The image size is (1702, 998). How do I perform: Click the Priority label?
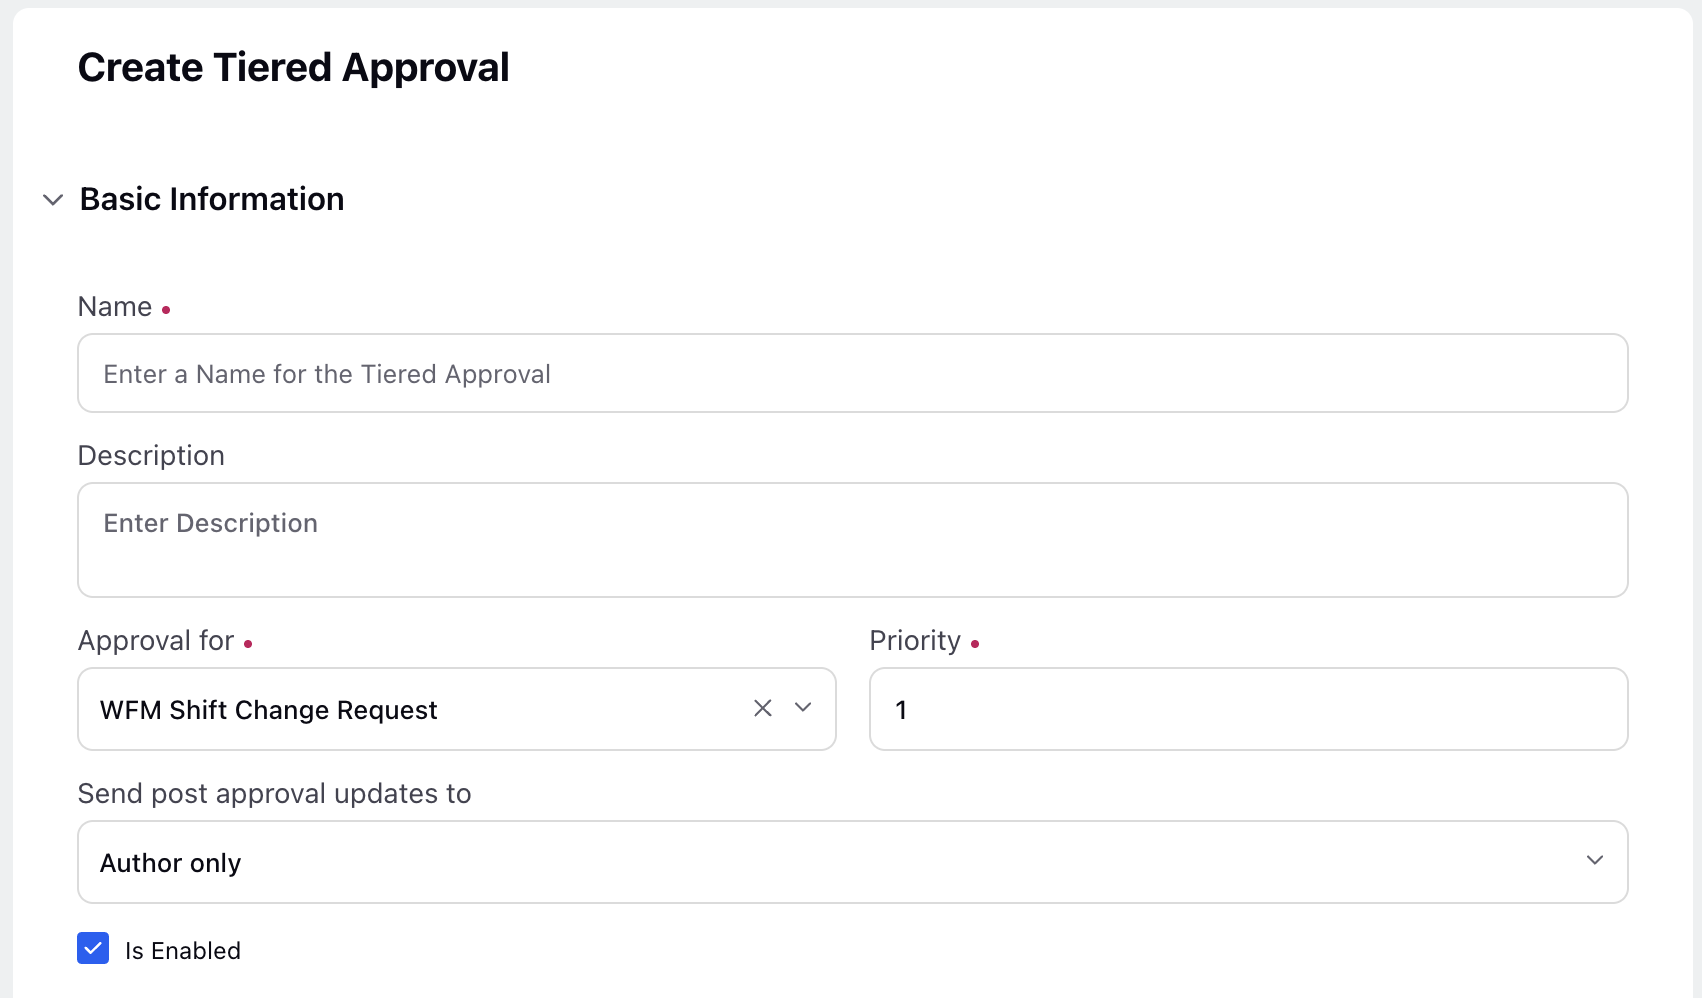(x=915, y=641)
